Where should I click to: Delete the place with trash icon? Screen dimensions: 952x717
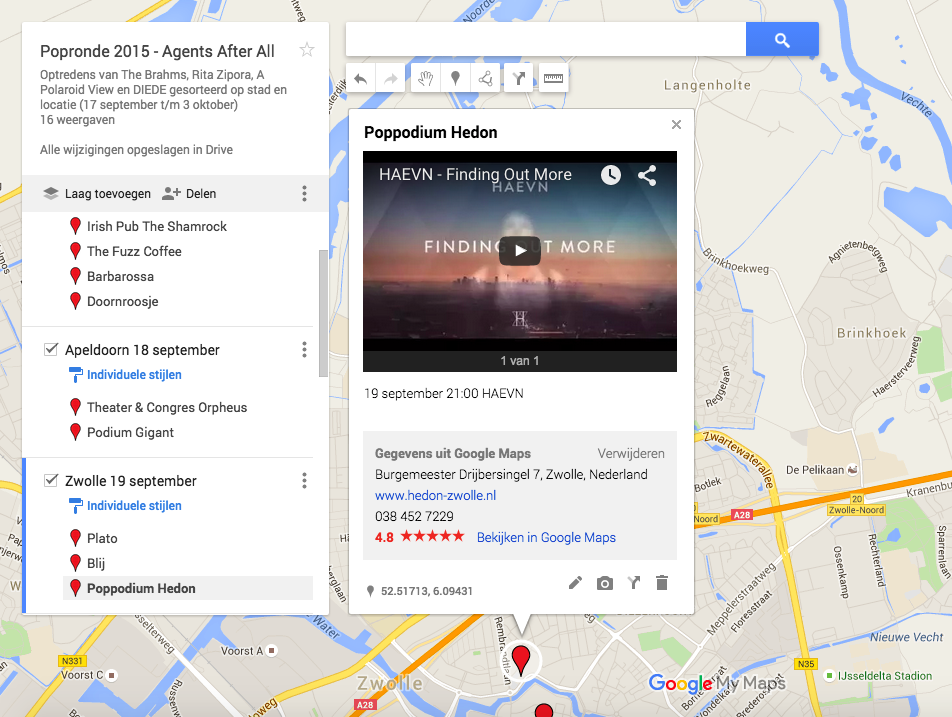(x=662, y=583)
